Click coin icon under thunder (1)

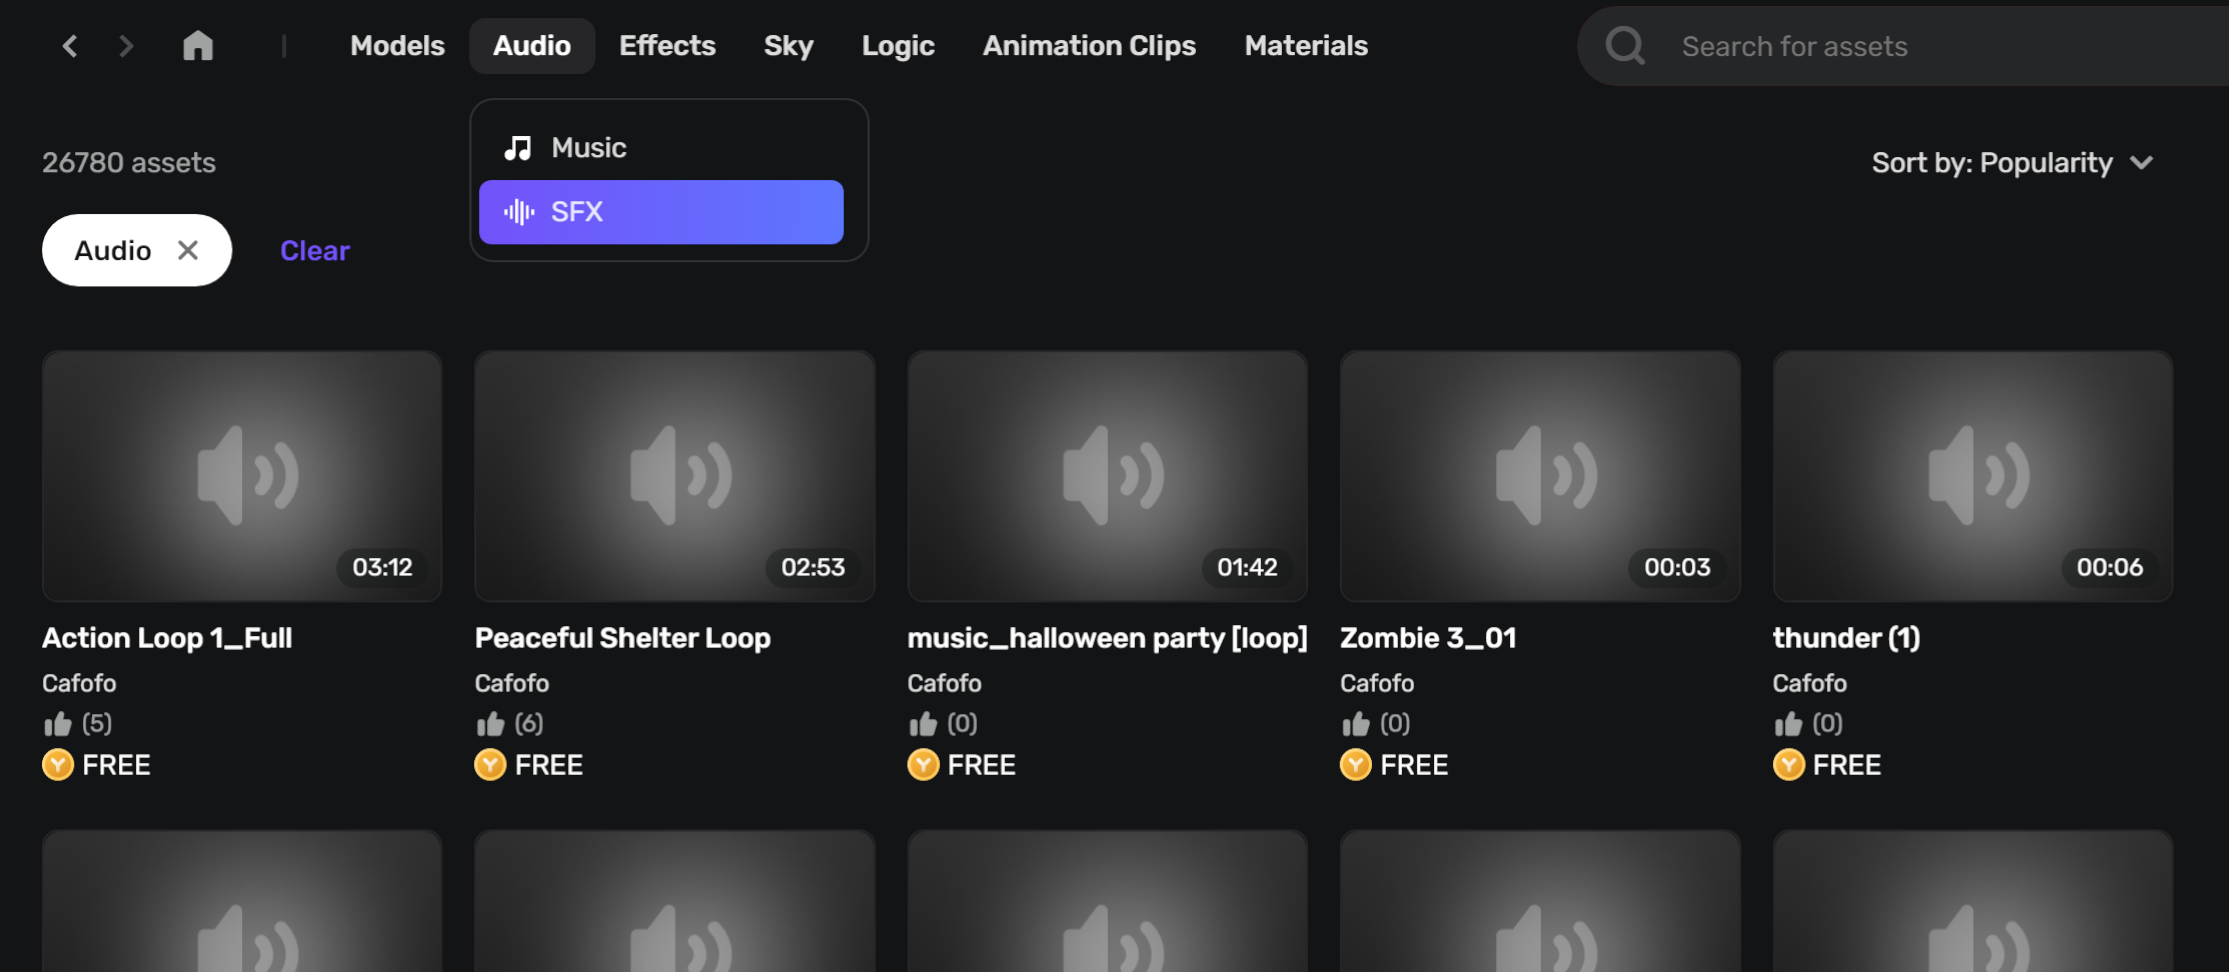pyautogui.click(x=1789, y=765)
